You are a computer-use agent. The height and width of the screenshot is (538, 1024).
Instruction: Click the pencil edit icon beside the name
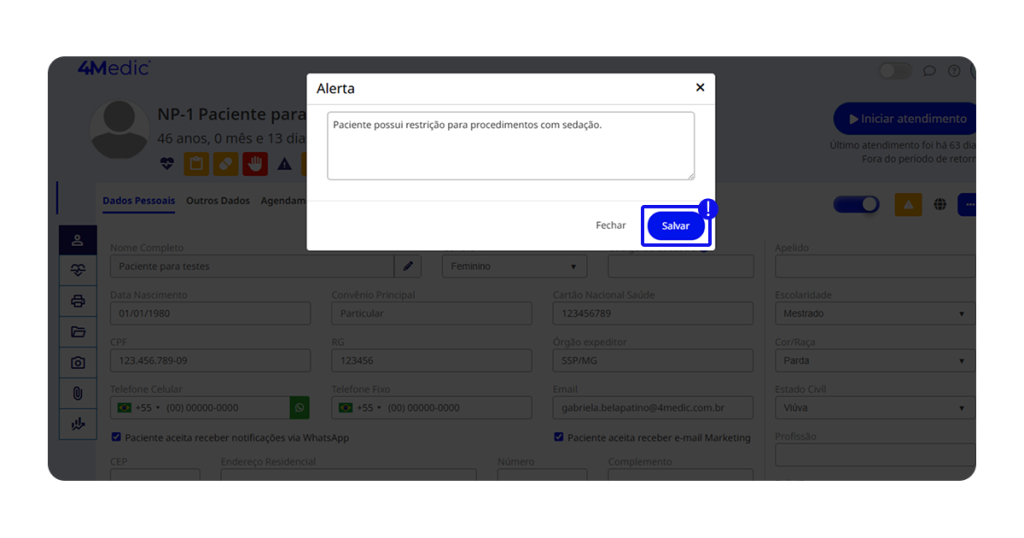pyautogui.click(x=408, y=266)
